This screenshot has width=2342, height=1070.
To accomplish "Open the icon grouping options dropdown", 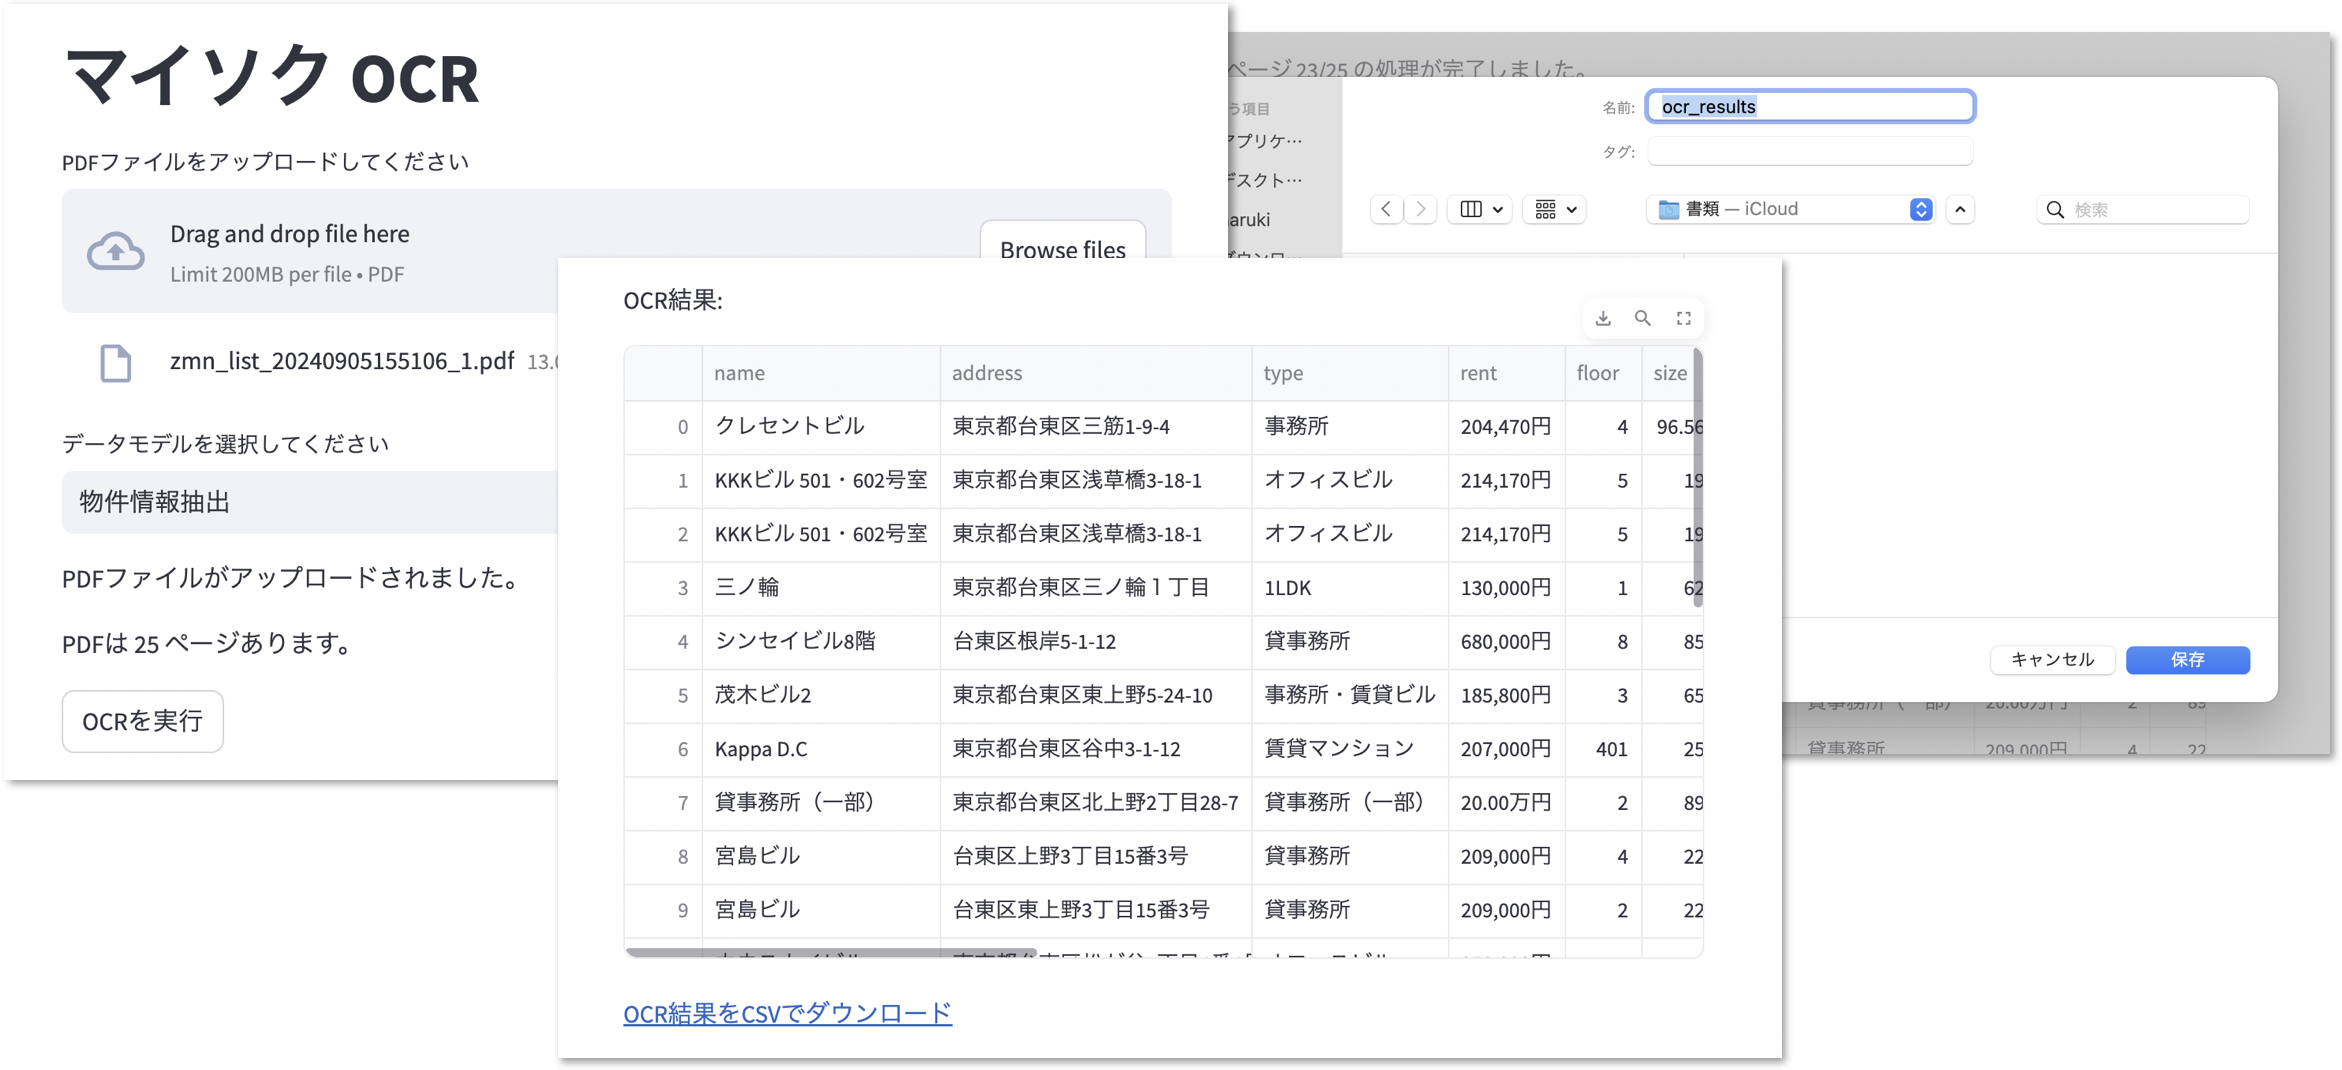I will tap(1555, 209).
